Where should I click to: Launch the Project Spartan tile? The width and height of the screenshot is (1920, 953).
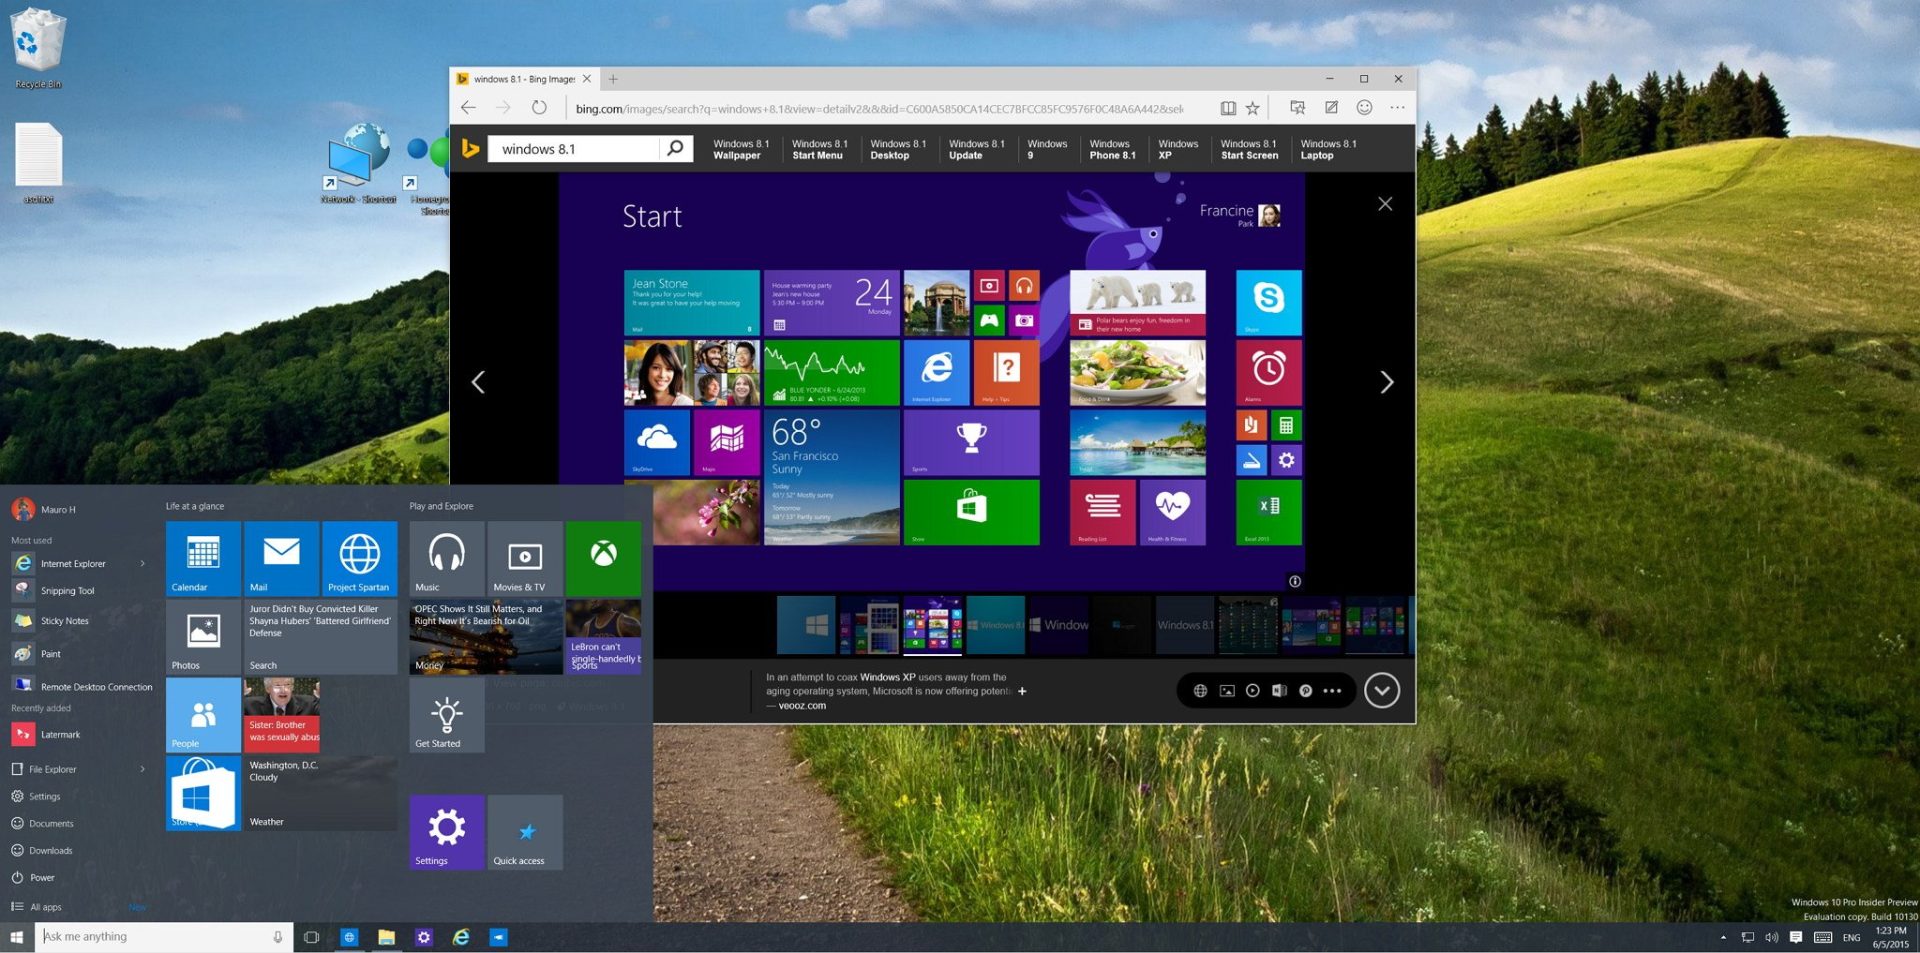[x=359, y=558]
